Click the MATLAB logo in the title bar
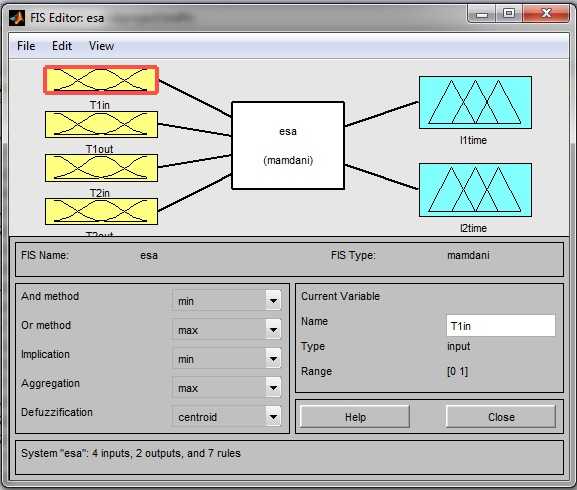 (x=17, y=18)
